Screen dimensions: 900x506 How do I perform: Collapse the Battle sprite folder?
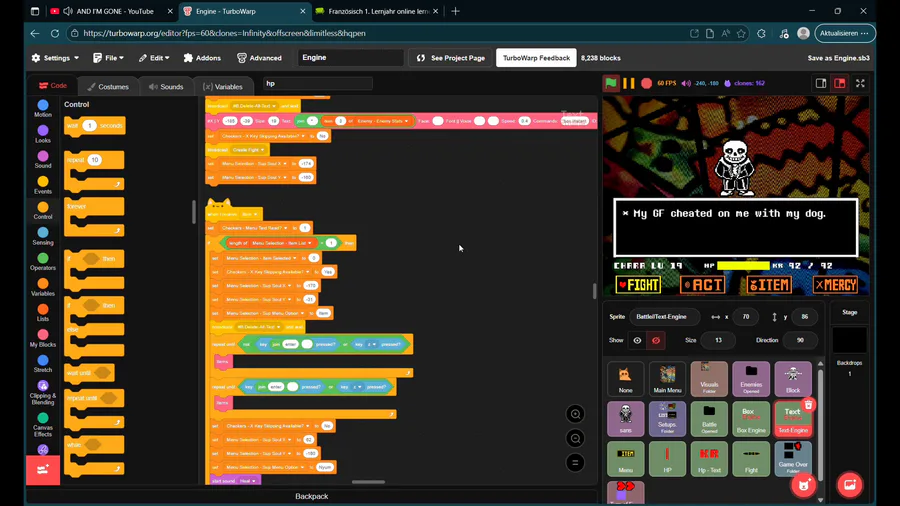coord(709,419)
